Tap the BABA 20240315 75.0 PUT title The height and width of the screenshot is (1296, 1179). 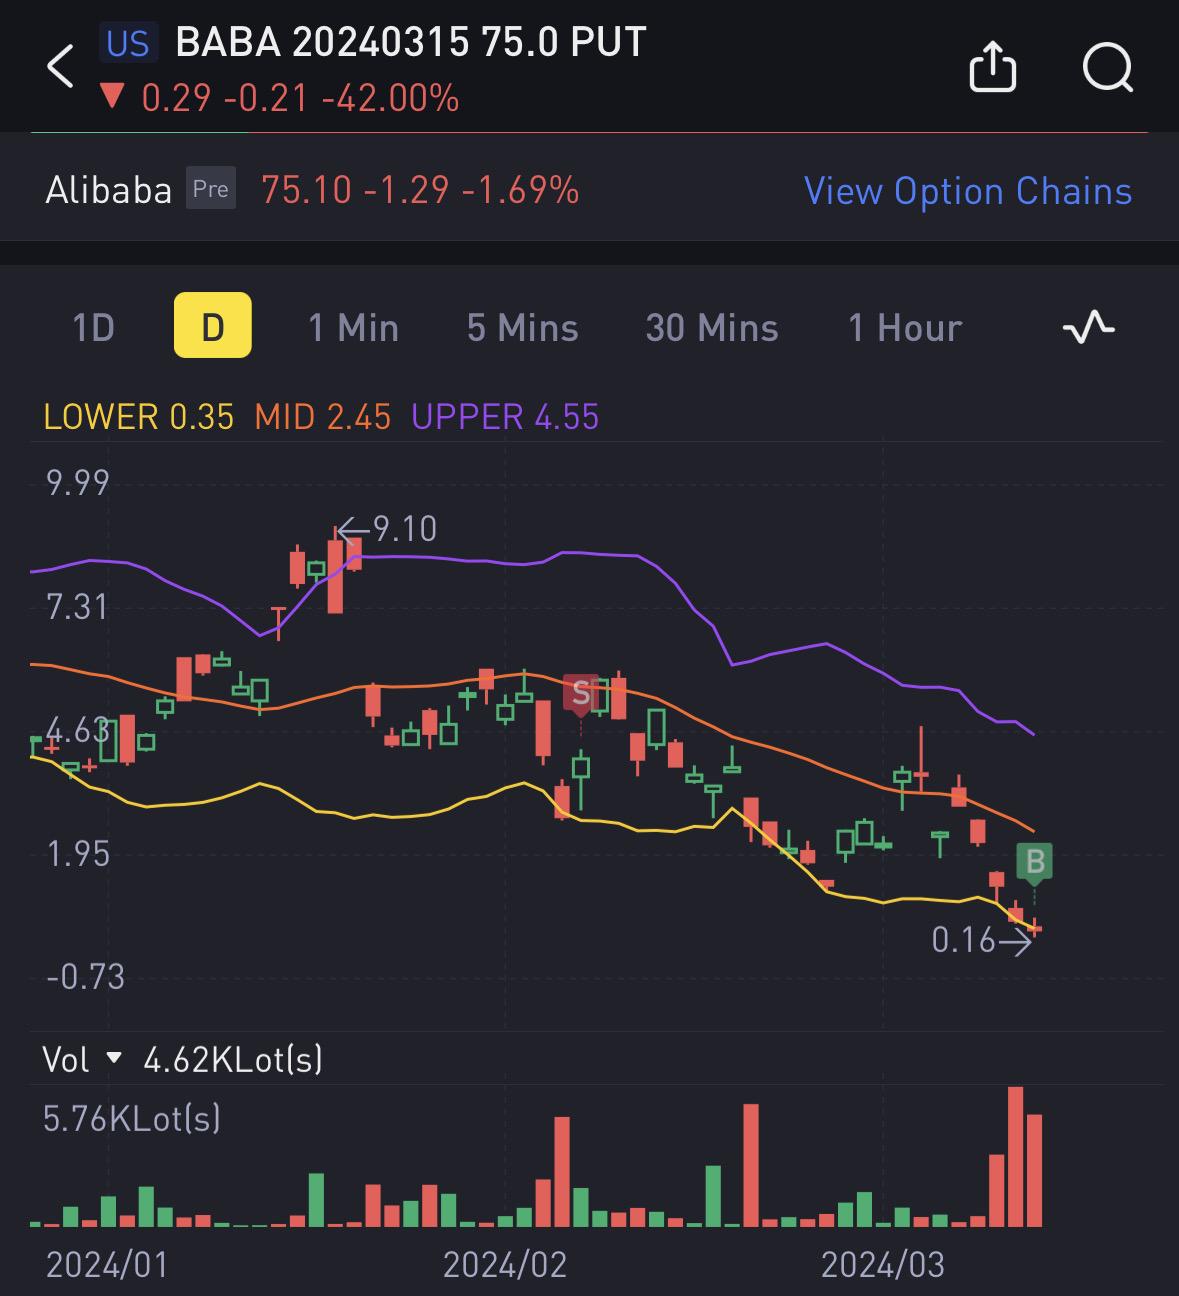click(x=411, y=42)
